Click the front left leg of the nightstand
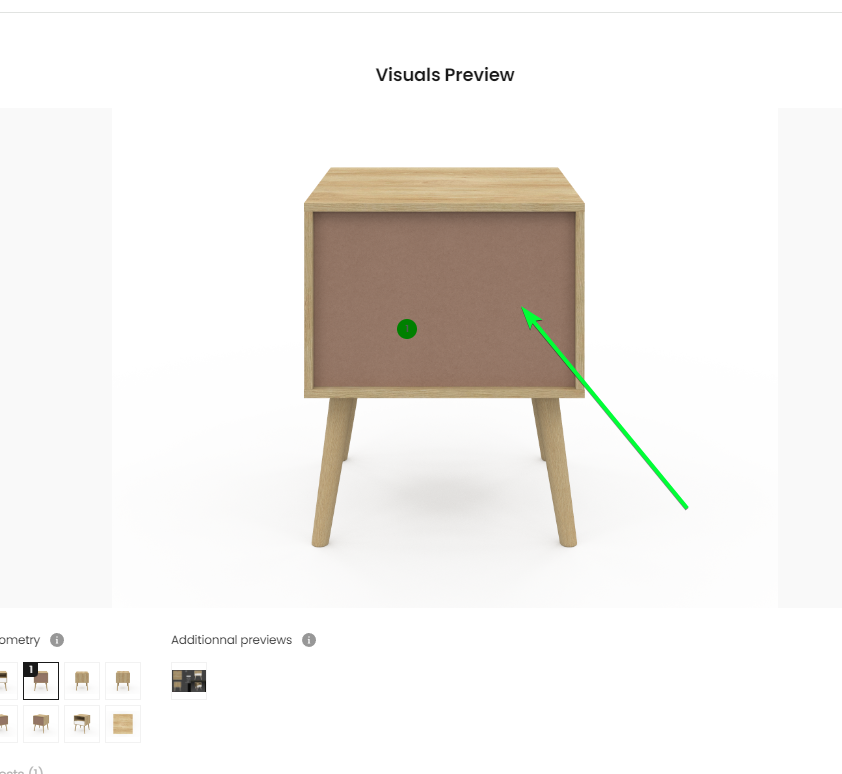The height and width of the screenshot is (774, 842). point(333,473)
